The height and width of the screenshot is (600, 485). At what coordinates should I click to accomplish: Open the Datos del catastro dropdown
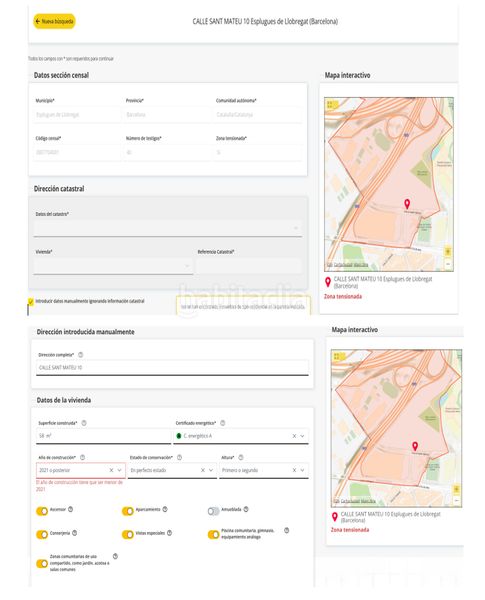[168, 228]
